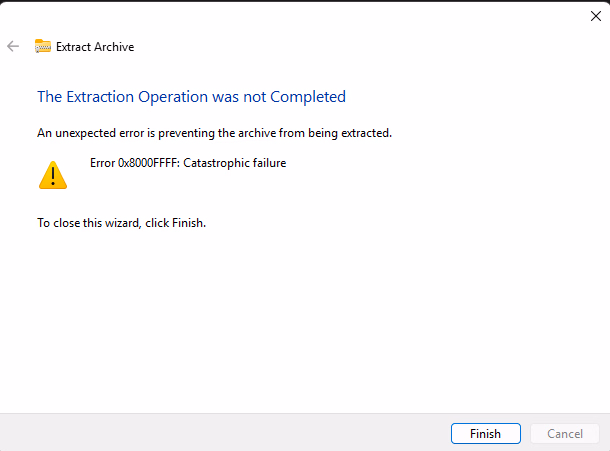
Task: Click the back arrow in the wizard header
Action: (13, 46)
